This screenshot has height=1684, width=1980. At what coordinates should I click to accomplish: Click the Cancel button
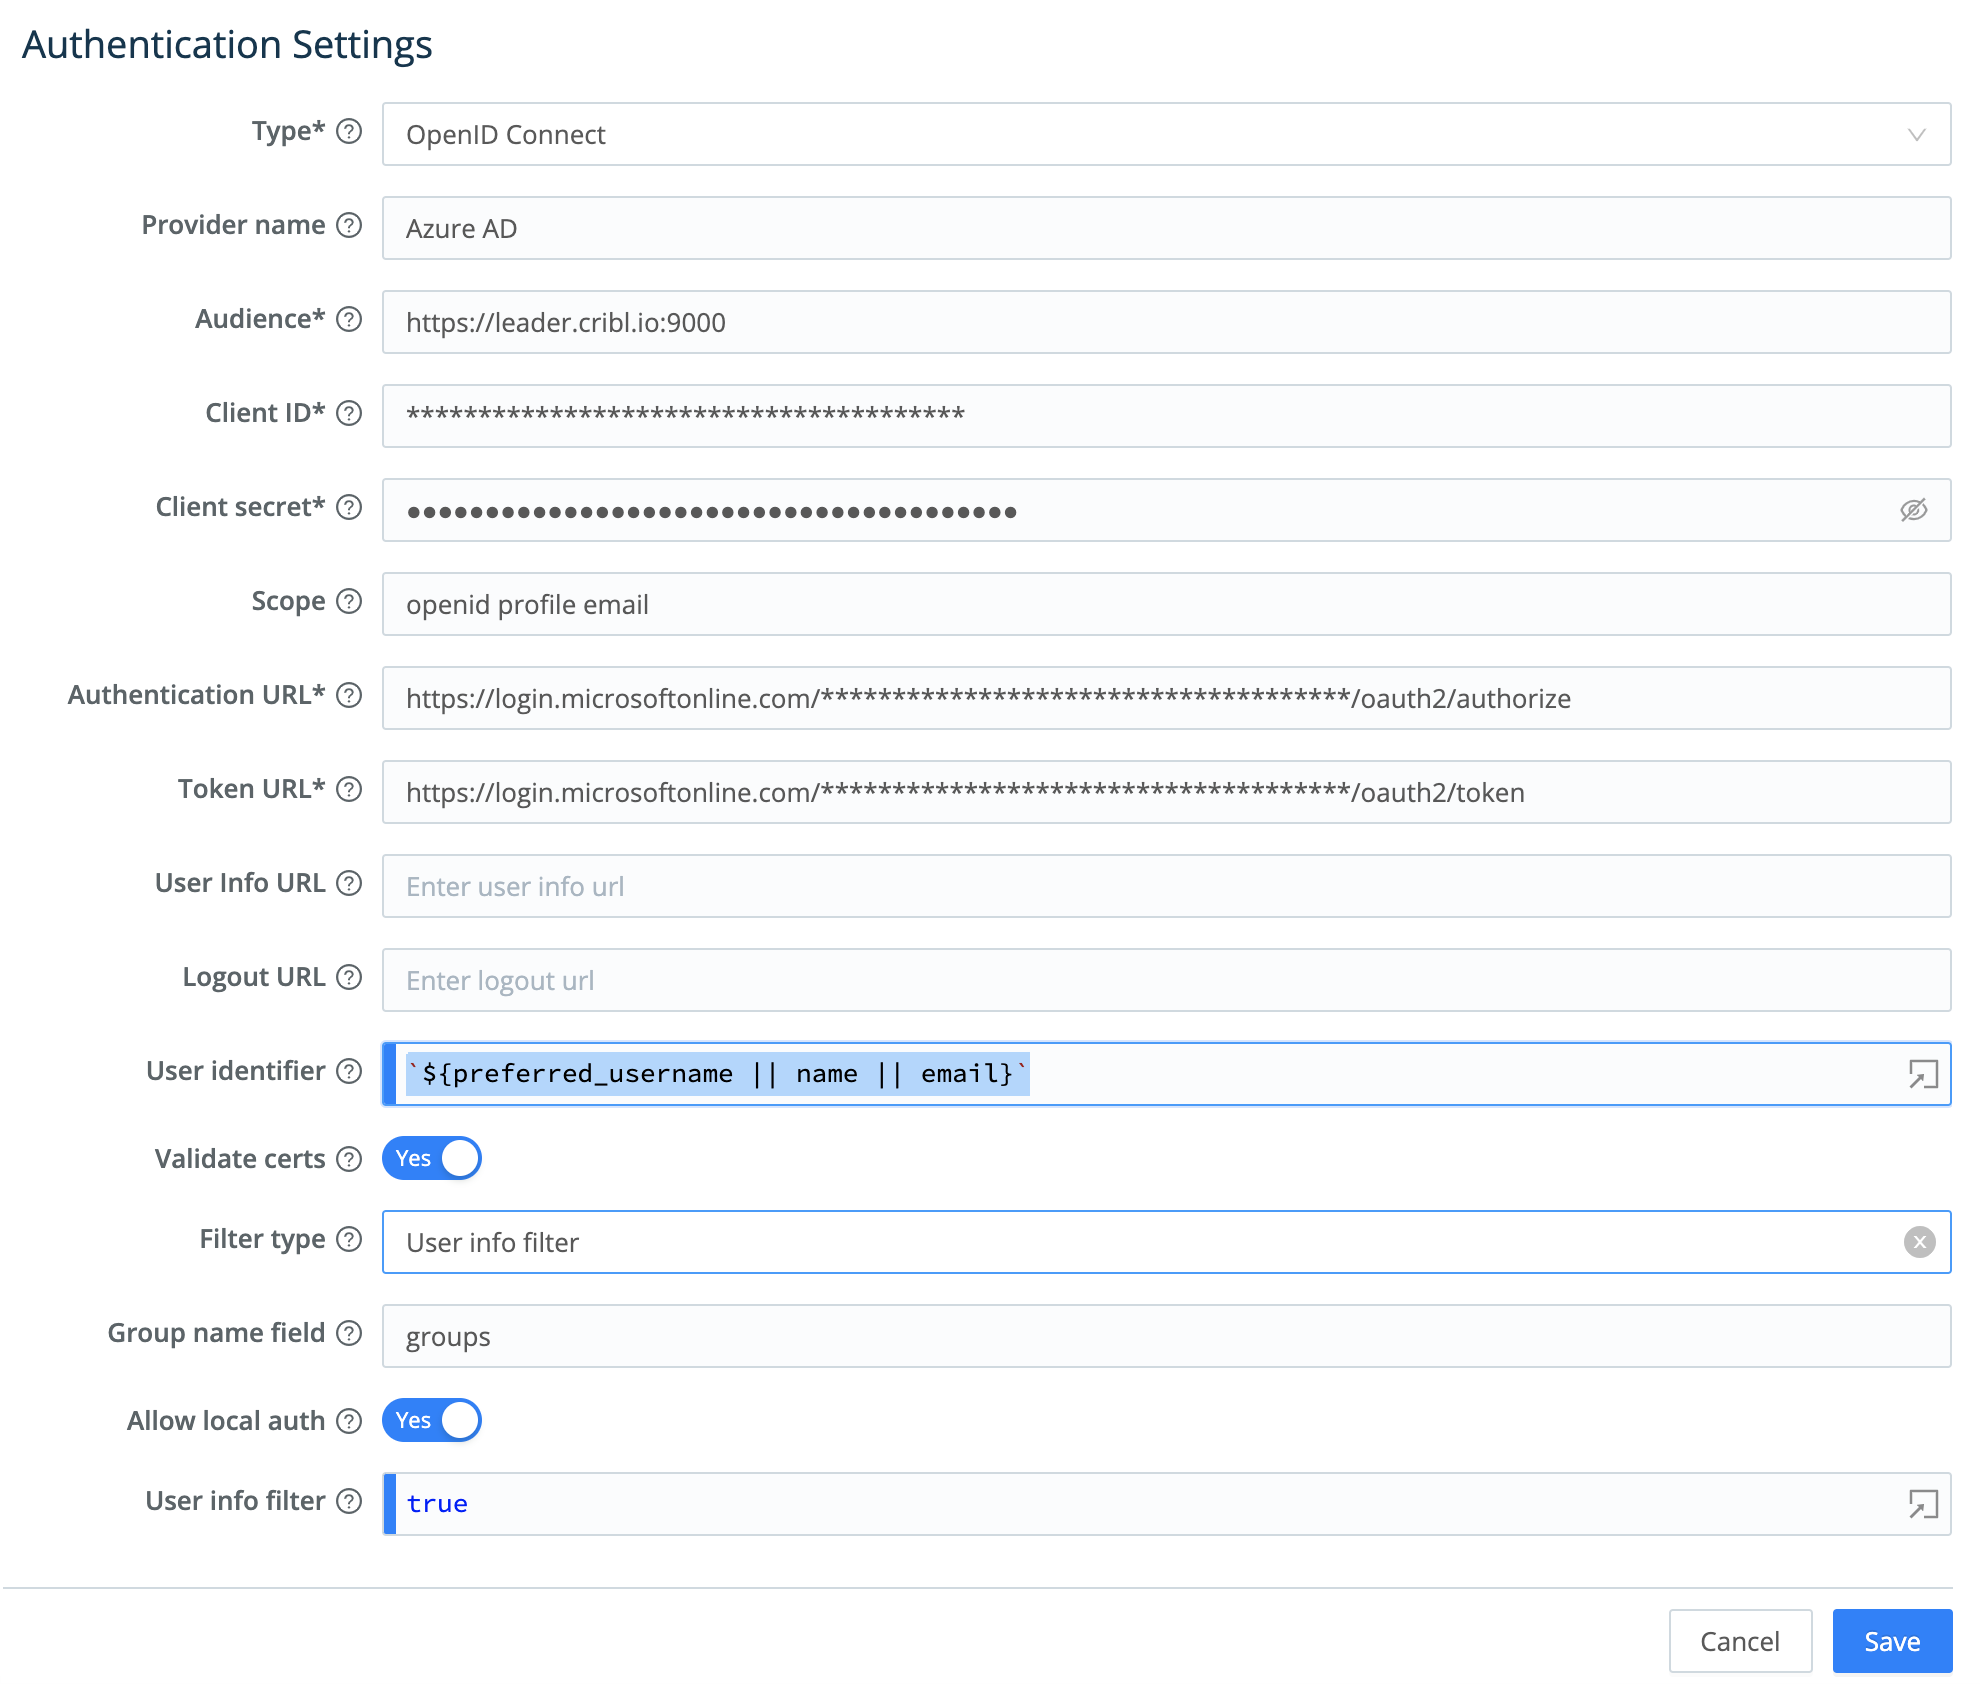pos(1740,1641)
